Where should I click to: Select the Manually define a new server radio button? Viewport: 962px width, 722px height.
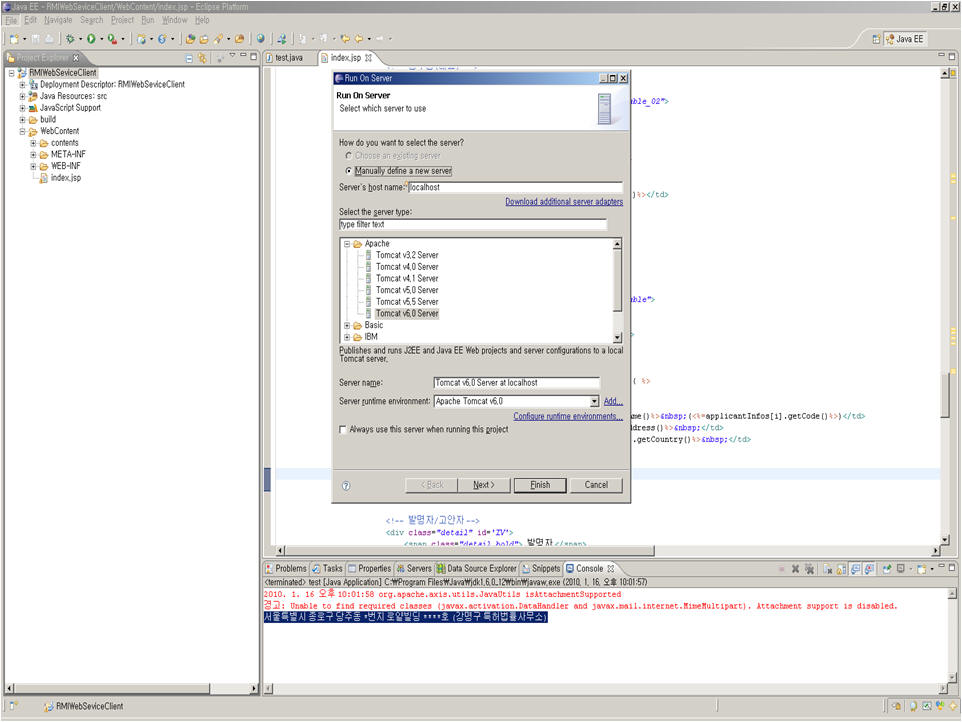tap(349, 170)
